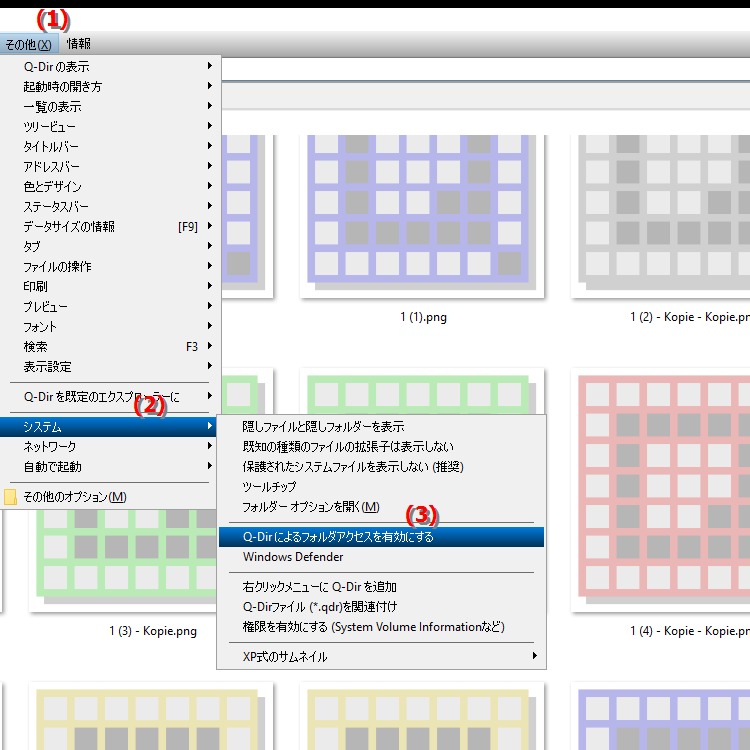Image resolution: width=750 pixels, height=750 pixels.
Task: Click the arrow next to 表示設定
Action: [210, 366]
